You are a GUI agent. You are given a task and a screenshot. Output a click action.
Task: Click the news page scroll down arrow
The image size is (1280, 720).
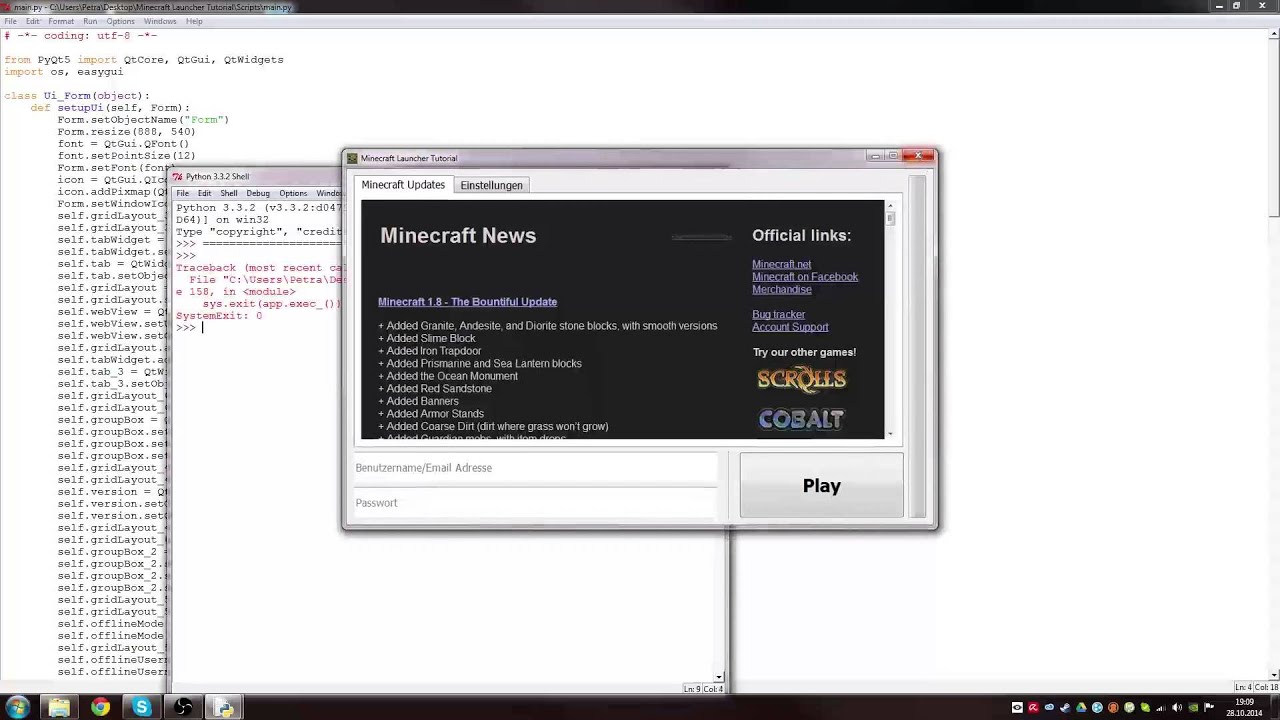[890, 434]
